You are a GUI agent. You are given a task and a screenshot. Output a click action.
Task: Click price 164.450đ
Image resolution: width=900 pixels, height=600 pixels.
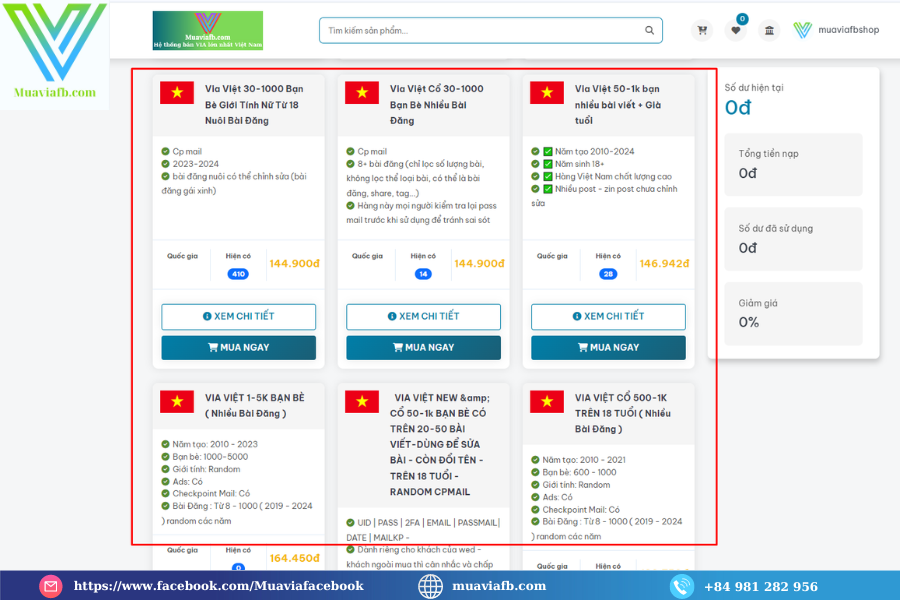click(294, 558)
